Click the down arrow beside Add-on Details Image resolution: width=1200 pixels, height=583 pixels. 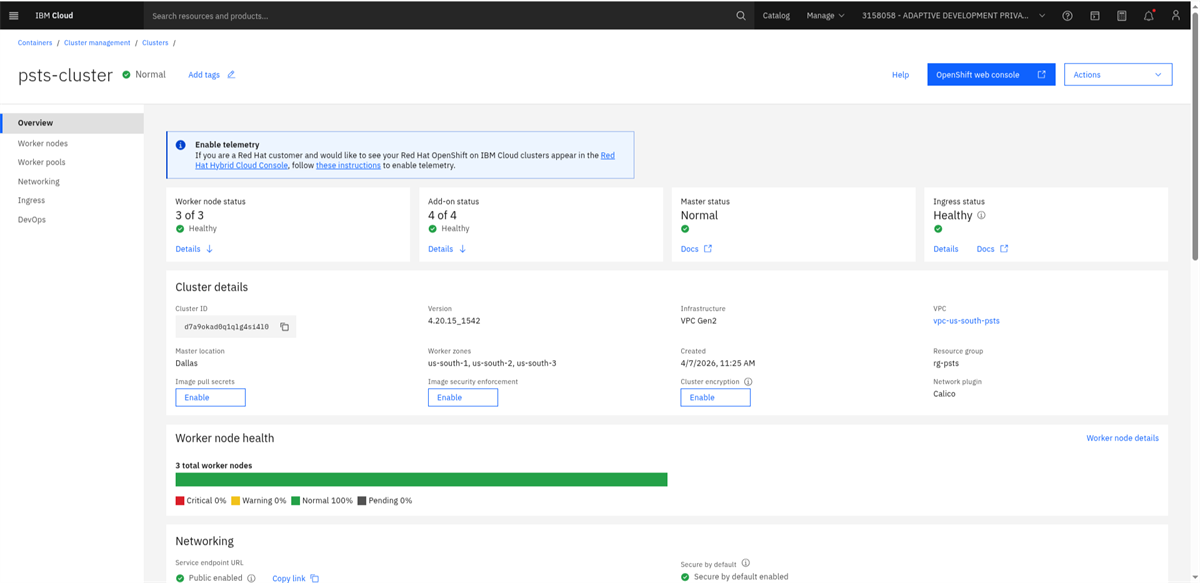(462, 249)
